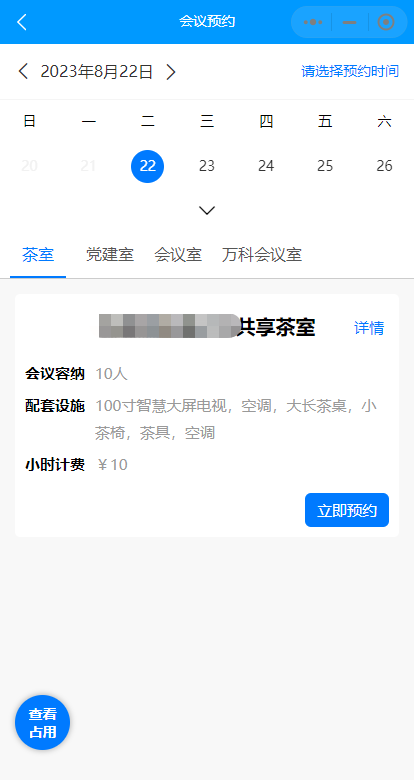Tap the circular close icon in the capsule
Image resolution: width=414 pixels, height=780 pixels.
click(x=386, y=22)
